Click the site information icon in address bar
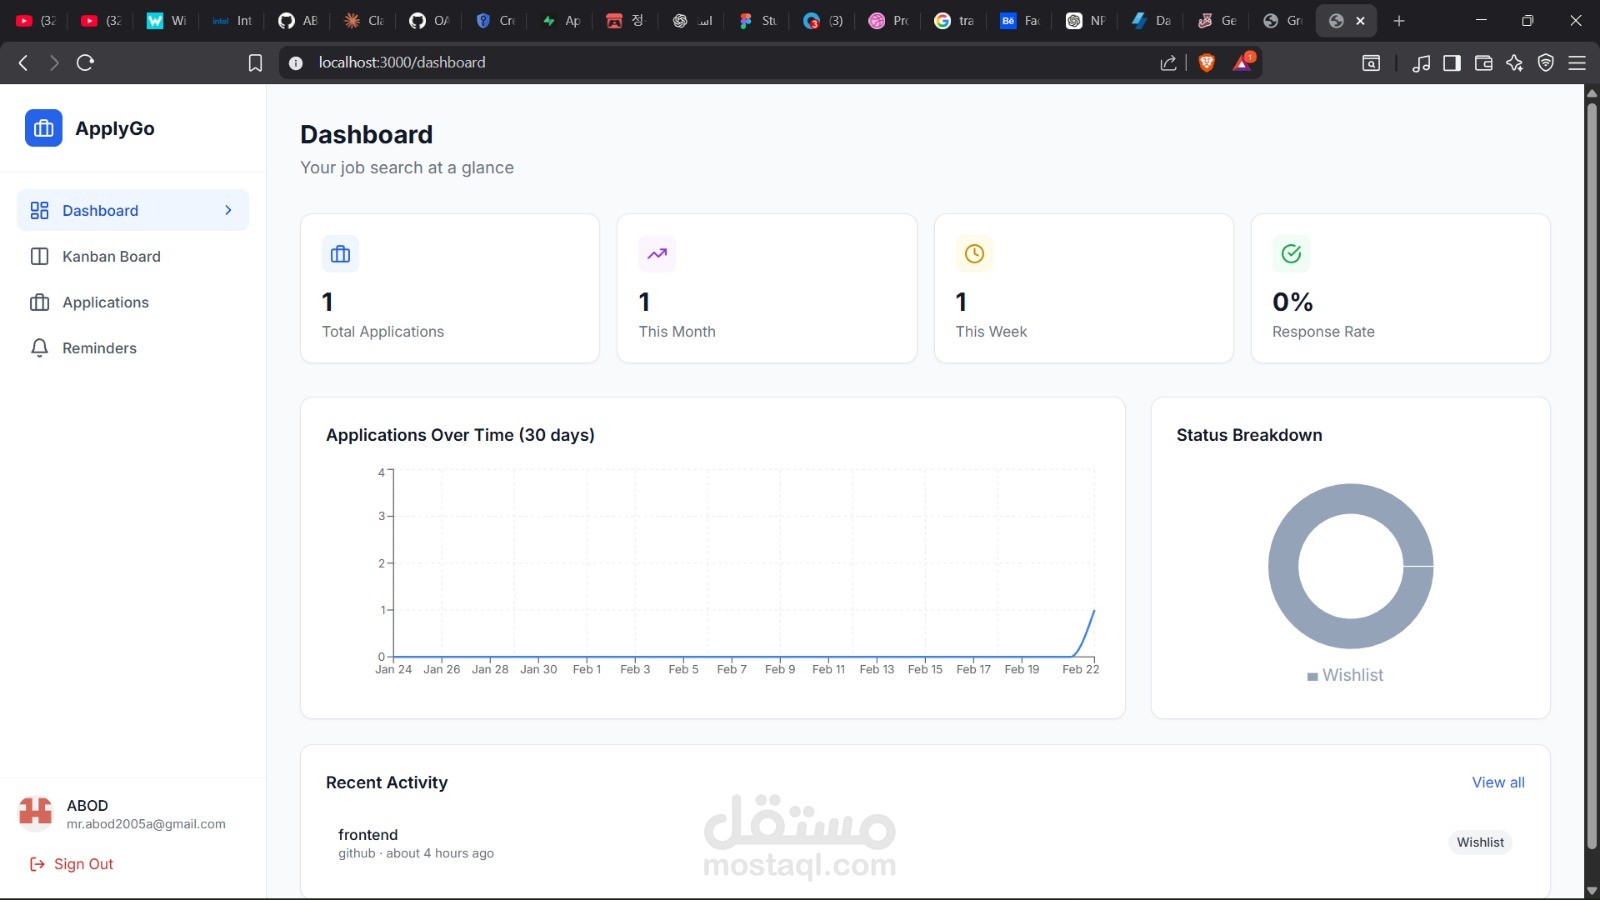This screenshot has width=1600, height=900. (x=296, y=63)
